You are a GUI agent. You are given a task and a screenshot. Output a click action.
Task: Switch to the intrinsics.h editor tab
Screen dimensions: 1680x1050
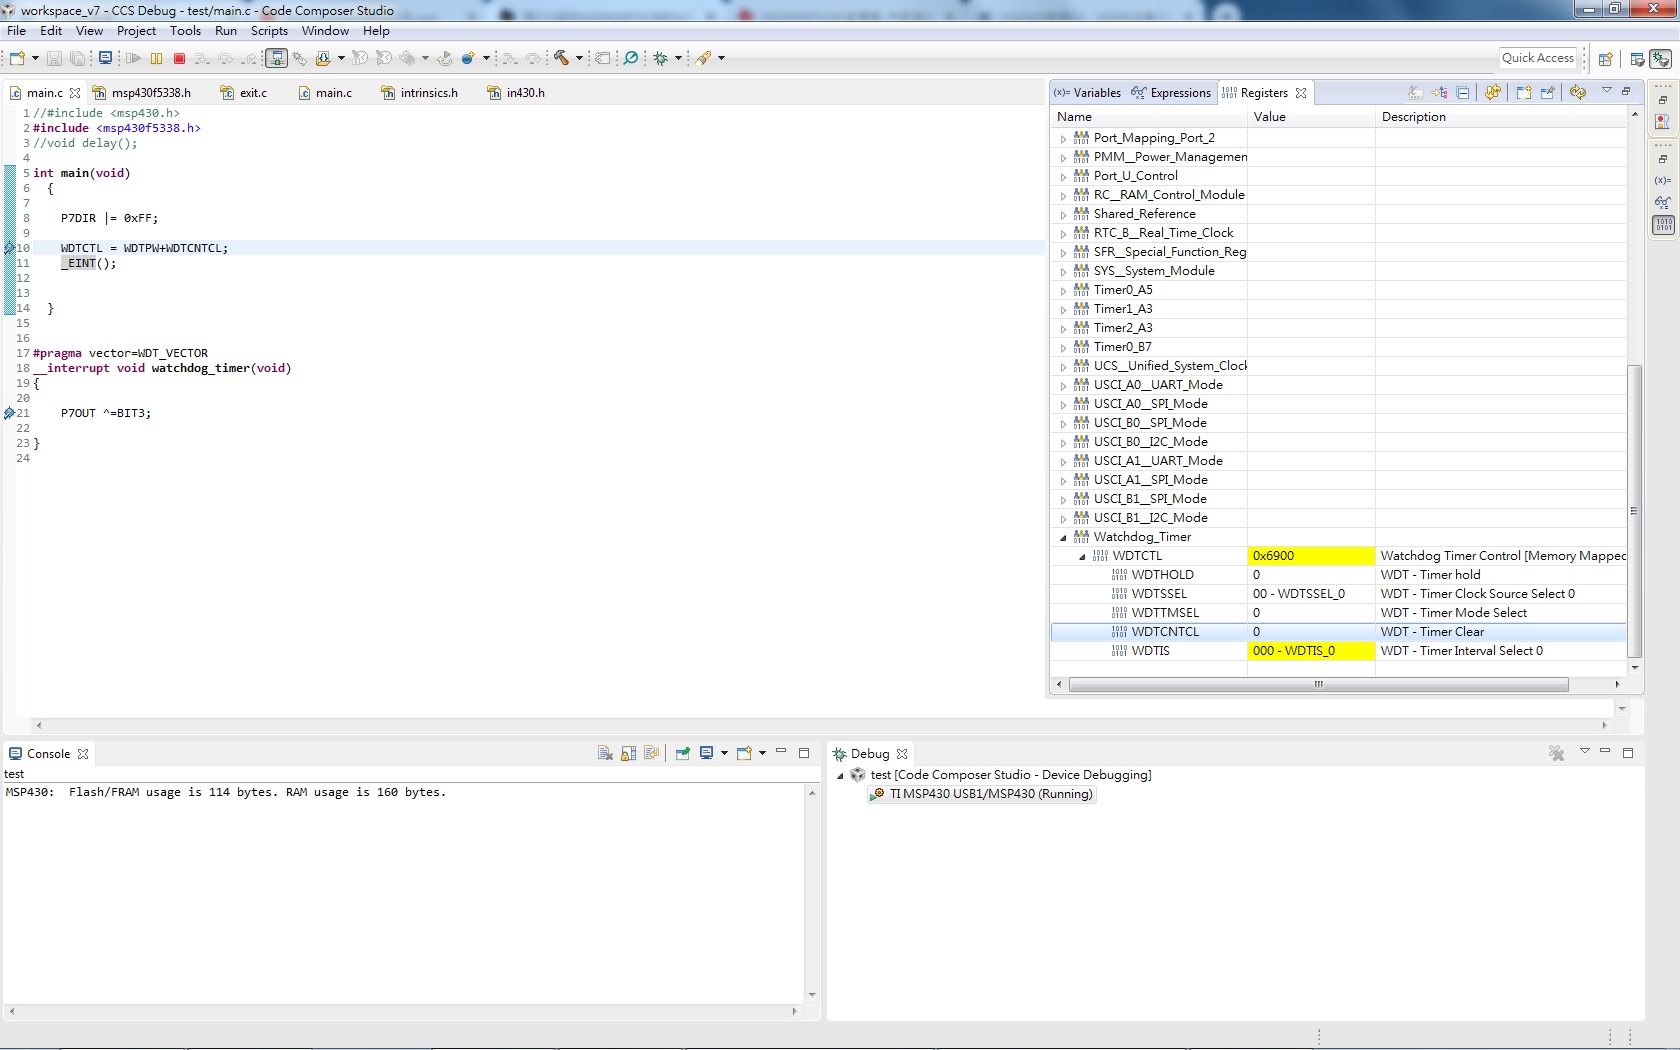(420, 93)
